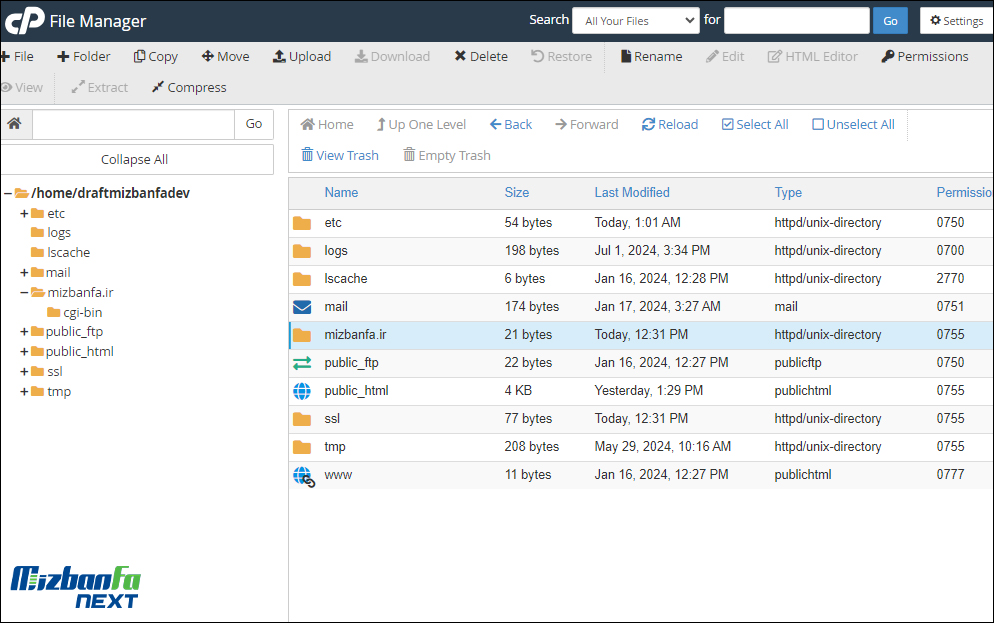This screenshot has height=623, width=994.
Task: Select logs in the folder tree
Action: [x=58, y=233]
